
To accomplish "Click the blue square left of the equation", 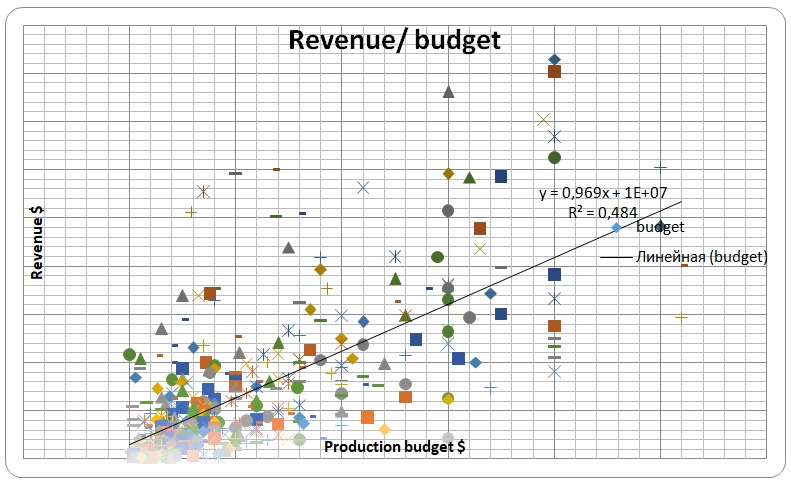I will pyautogui.click(x=501, y=176).
